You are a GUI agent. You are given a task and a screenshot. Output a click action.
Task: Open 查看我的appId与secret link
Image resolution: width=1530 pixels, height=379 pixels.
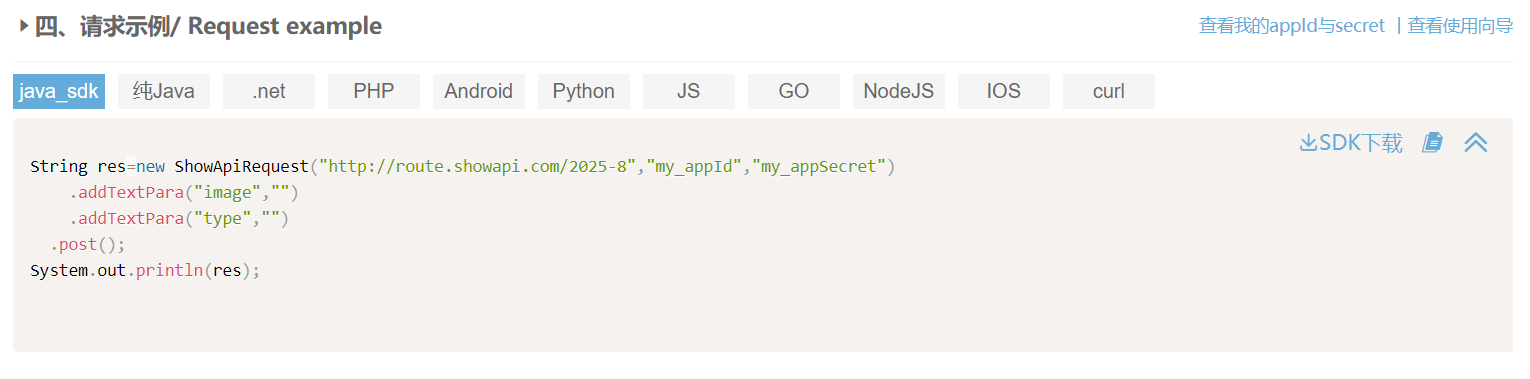click(x=1292, y=26)
